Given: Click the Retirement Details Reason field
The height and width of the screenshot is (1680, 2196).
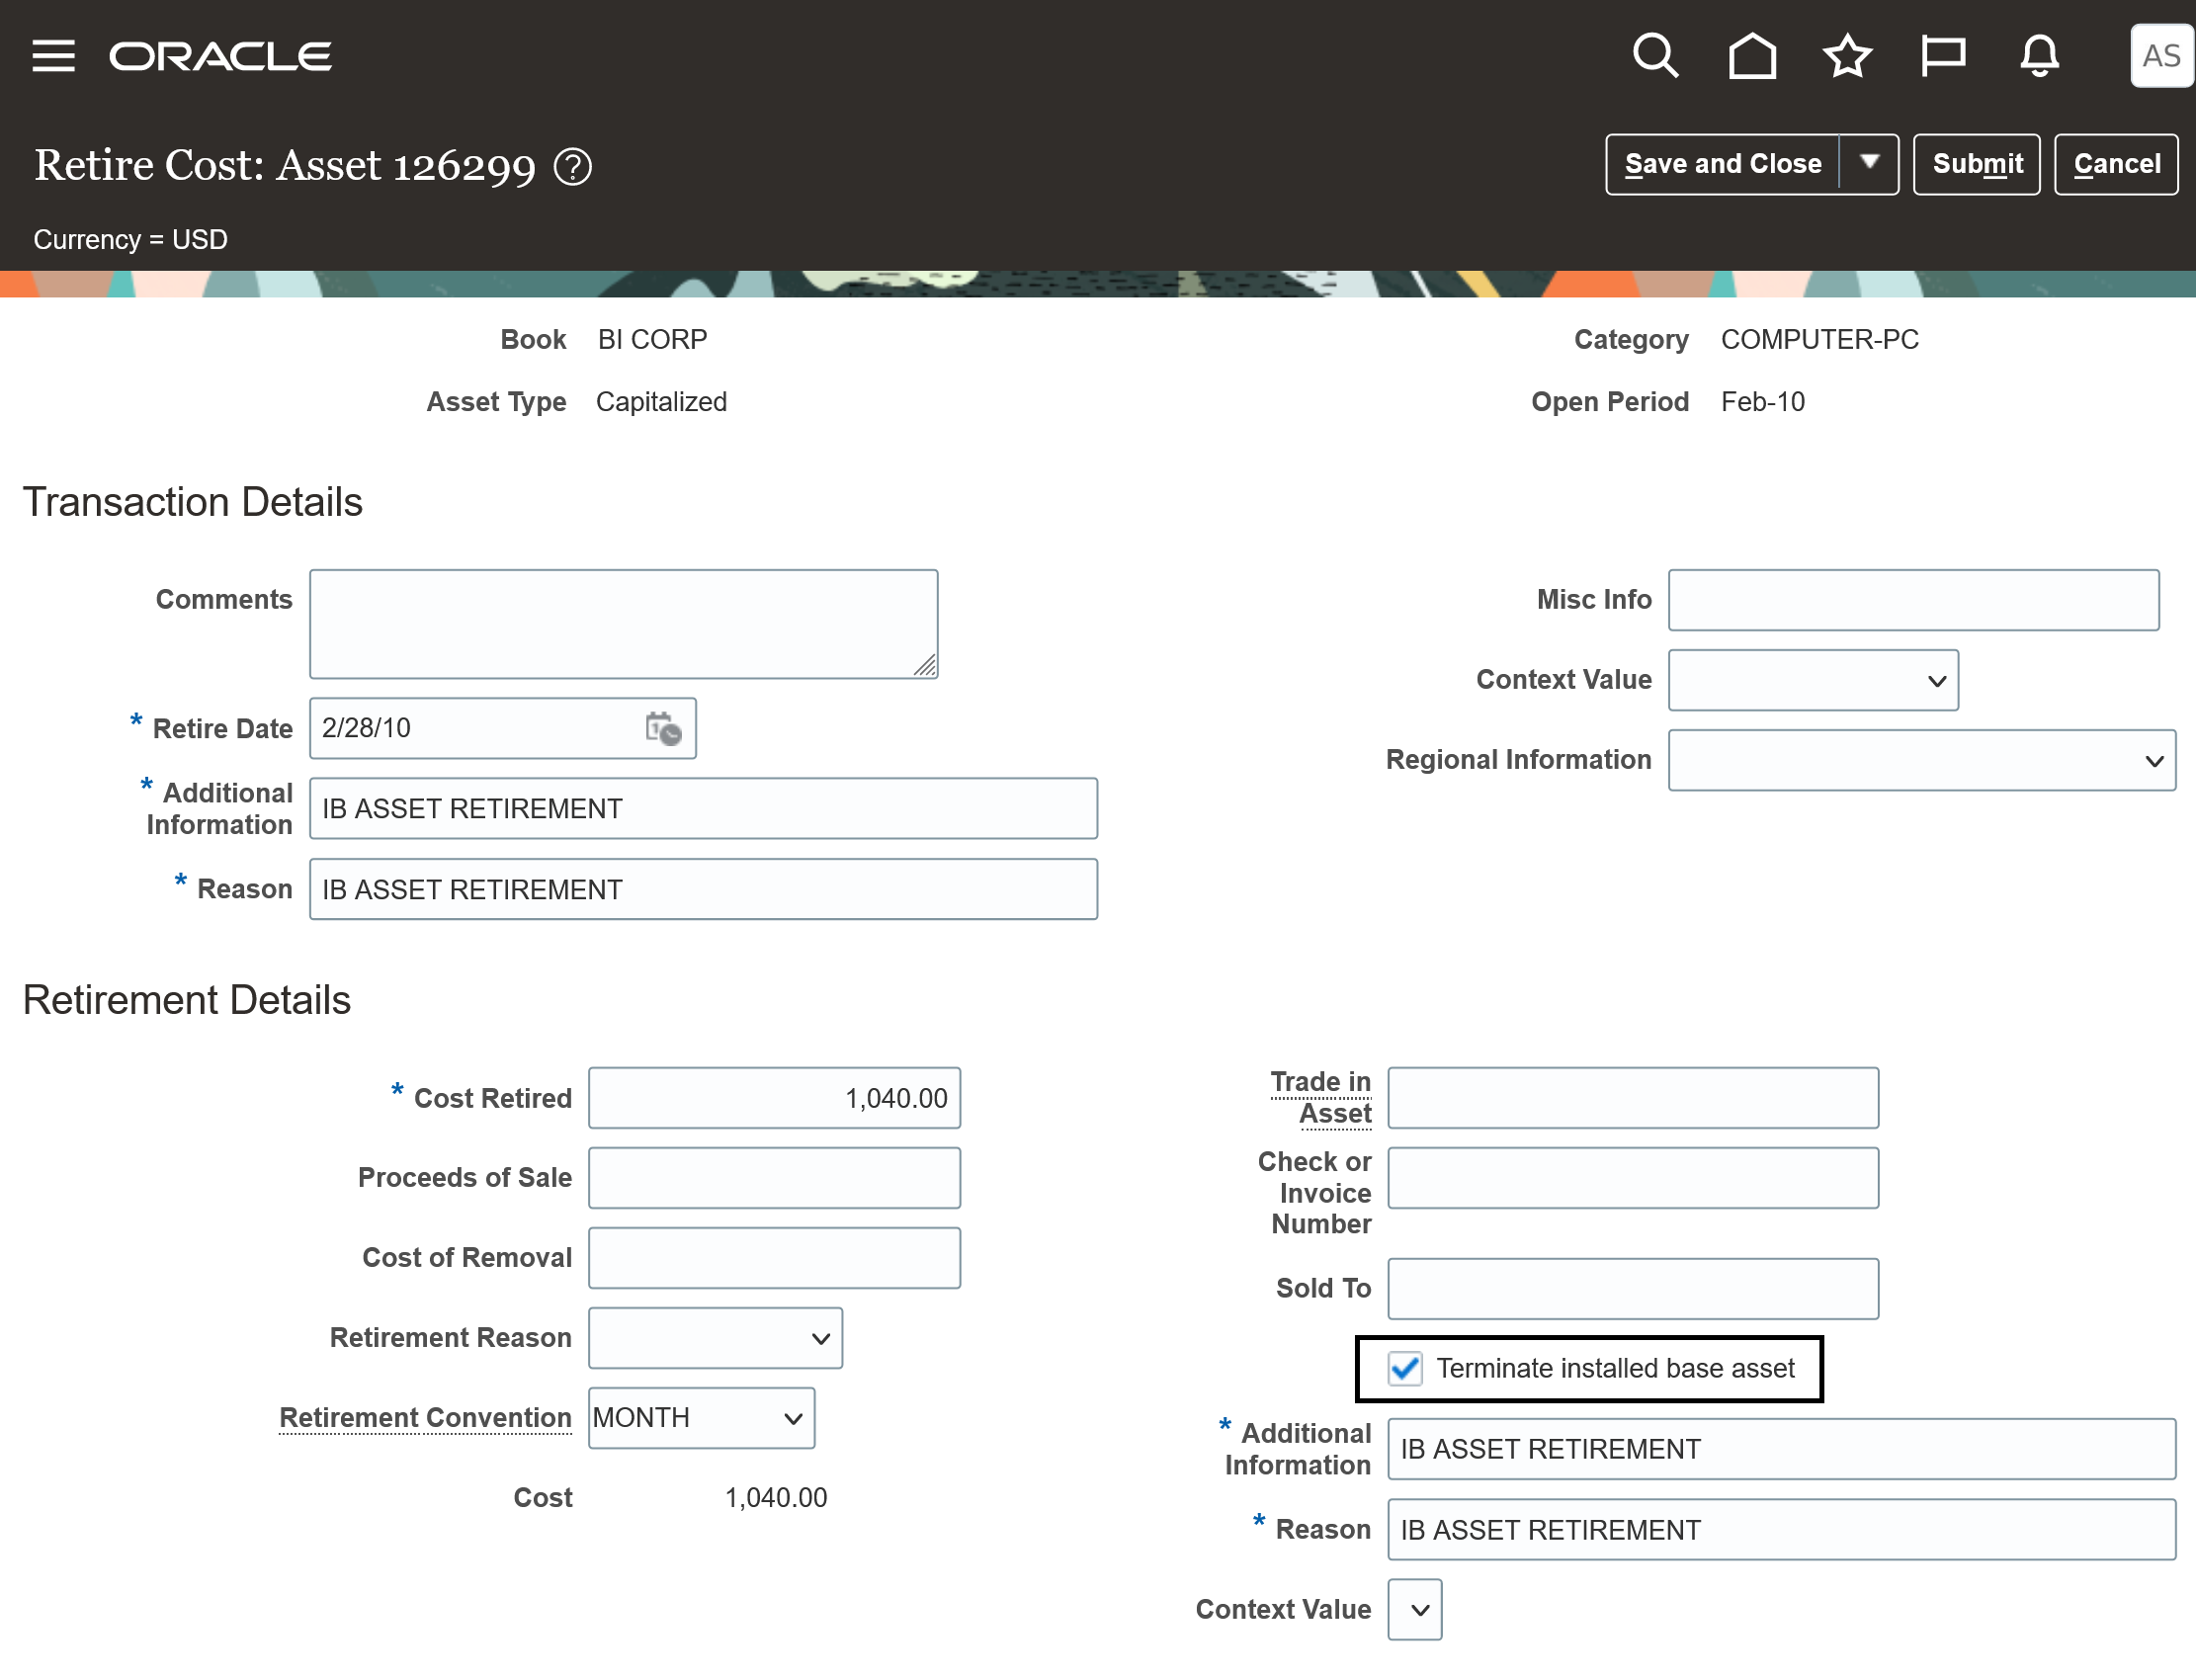Looking at the screenshot, I should point(1782,1531).
